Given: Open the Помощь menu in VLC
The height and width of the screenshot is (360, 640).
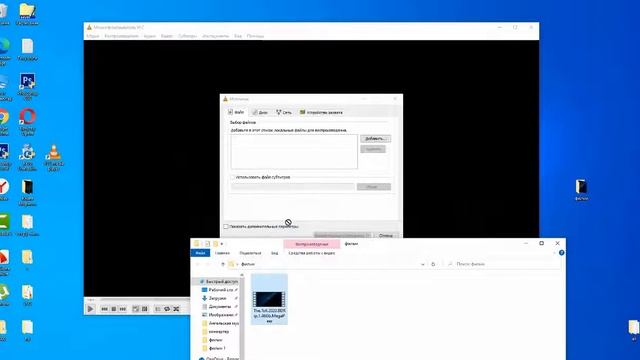Looking at the screenshot, I should pyautogui.click(x=256, y=36).
